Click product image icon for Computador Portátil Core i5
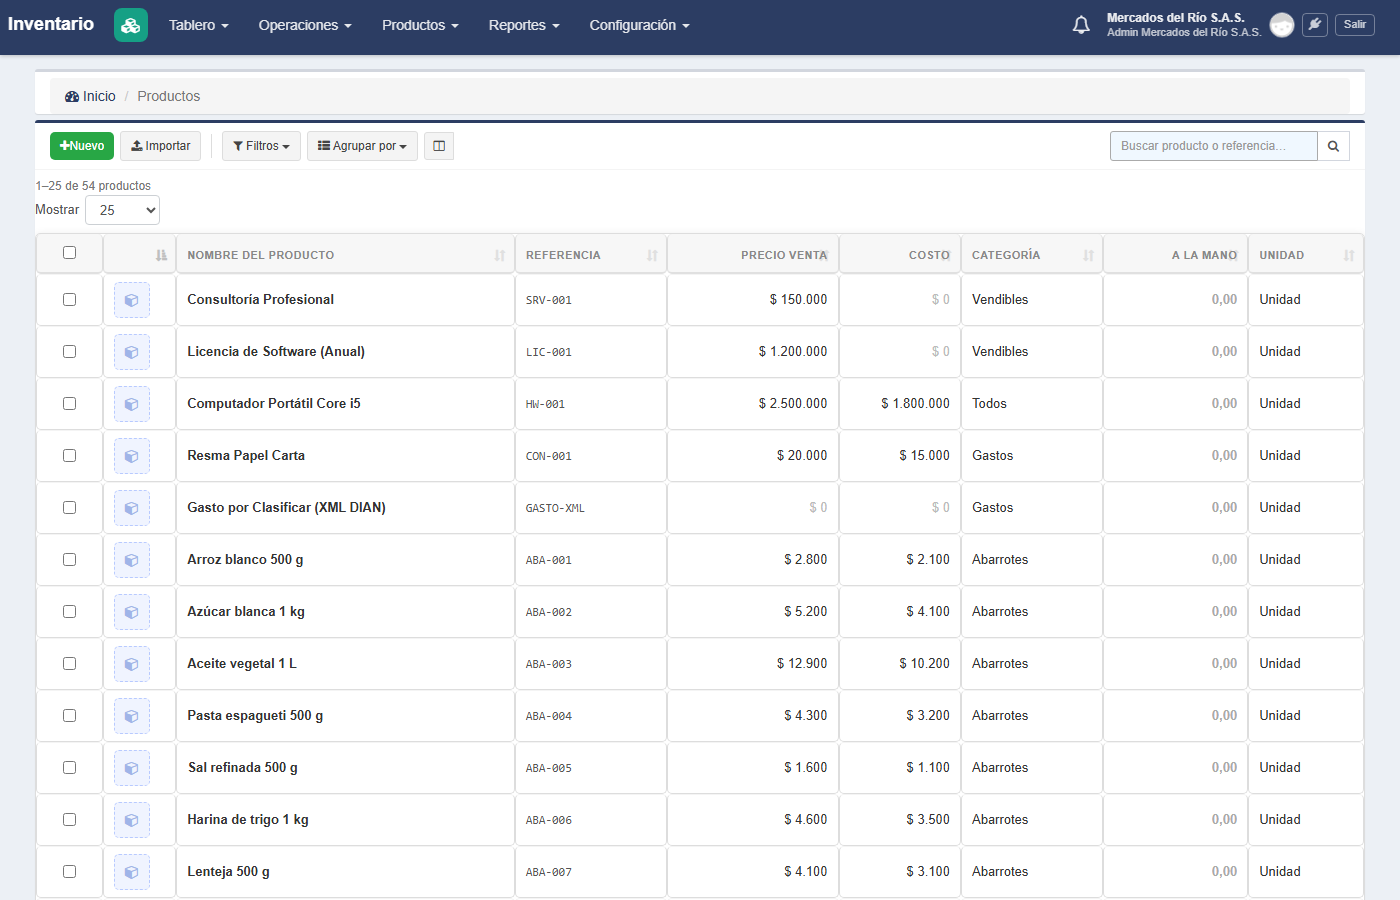This screenshot has width=1400, height=900. tap(132, 404)
